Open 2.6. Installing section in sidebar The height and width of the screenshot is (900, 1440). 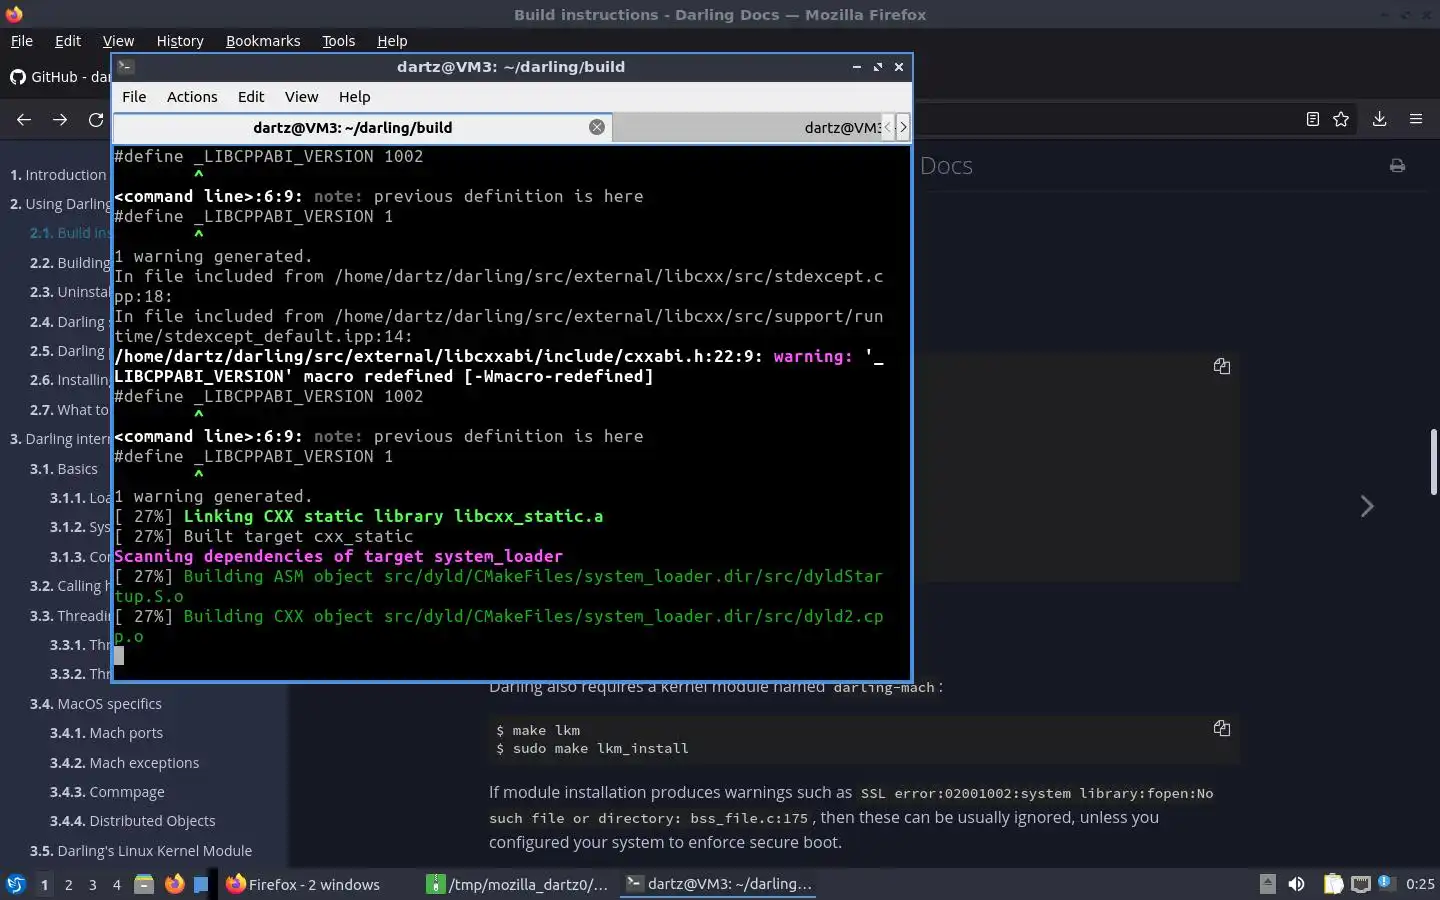click(x=70, y=380)
